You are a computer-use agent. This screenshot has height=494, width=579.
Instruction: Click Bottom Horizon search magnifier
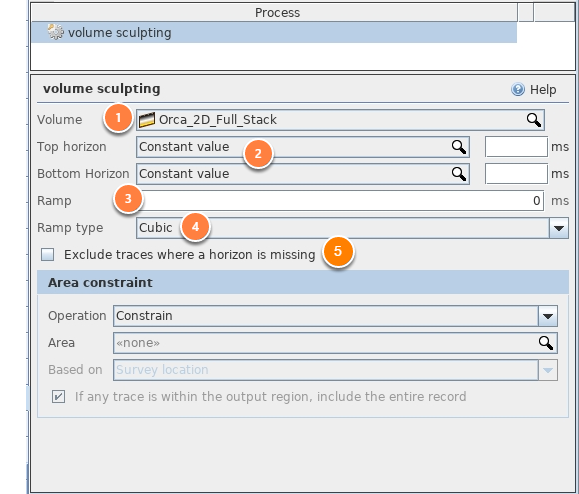click(x=459, y=174)
